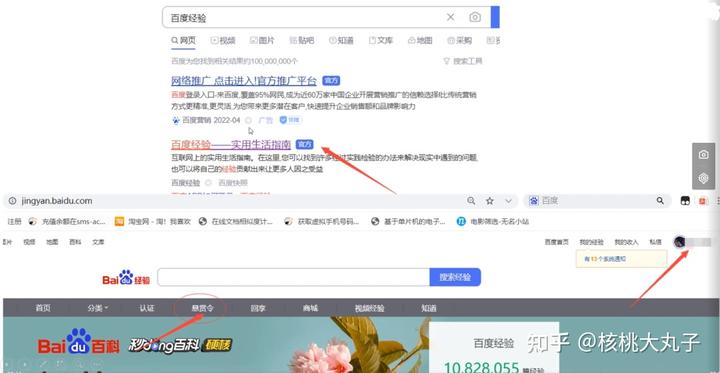Select the 网页 search tab
The height and width of the screenshot is (373, 720).
click(x=183, y=41)
